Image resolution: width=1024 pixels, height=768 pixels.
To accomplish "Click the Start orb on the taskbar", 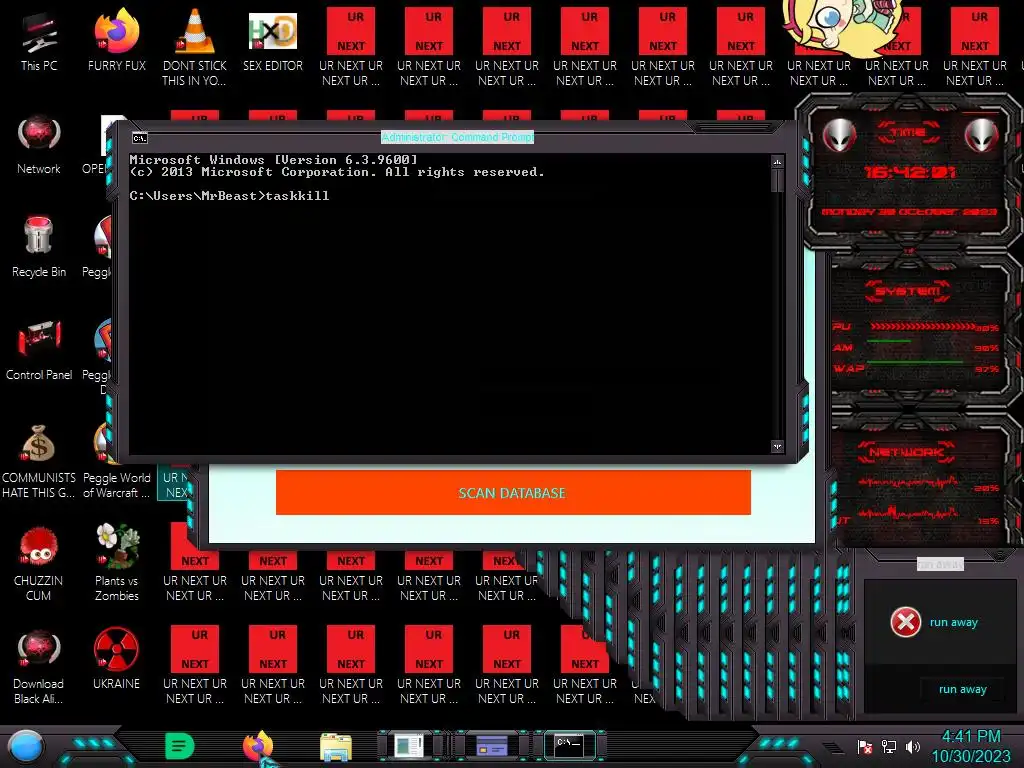I will (x=25, y=746).
